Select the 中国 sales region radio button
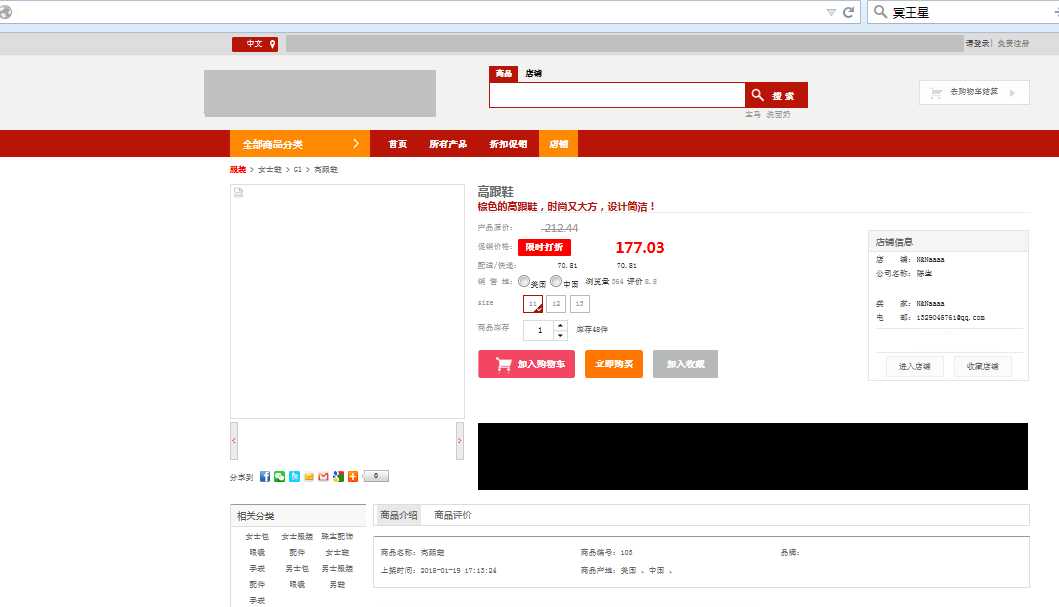This screenshot has width=1059, height=607. pos(556,281)
